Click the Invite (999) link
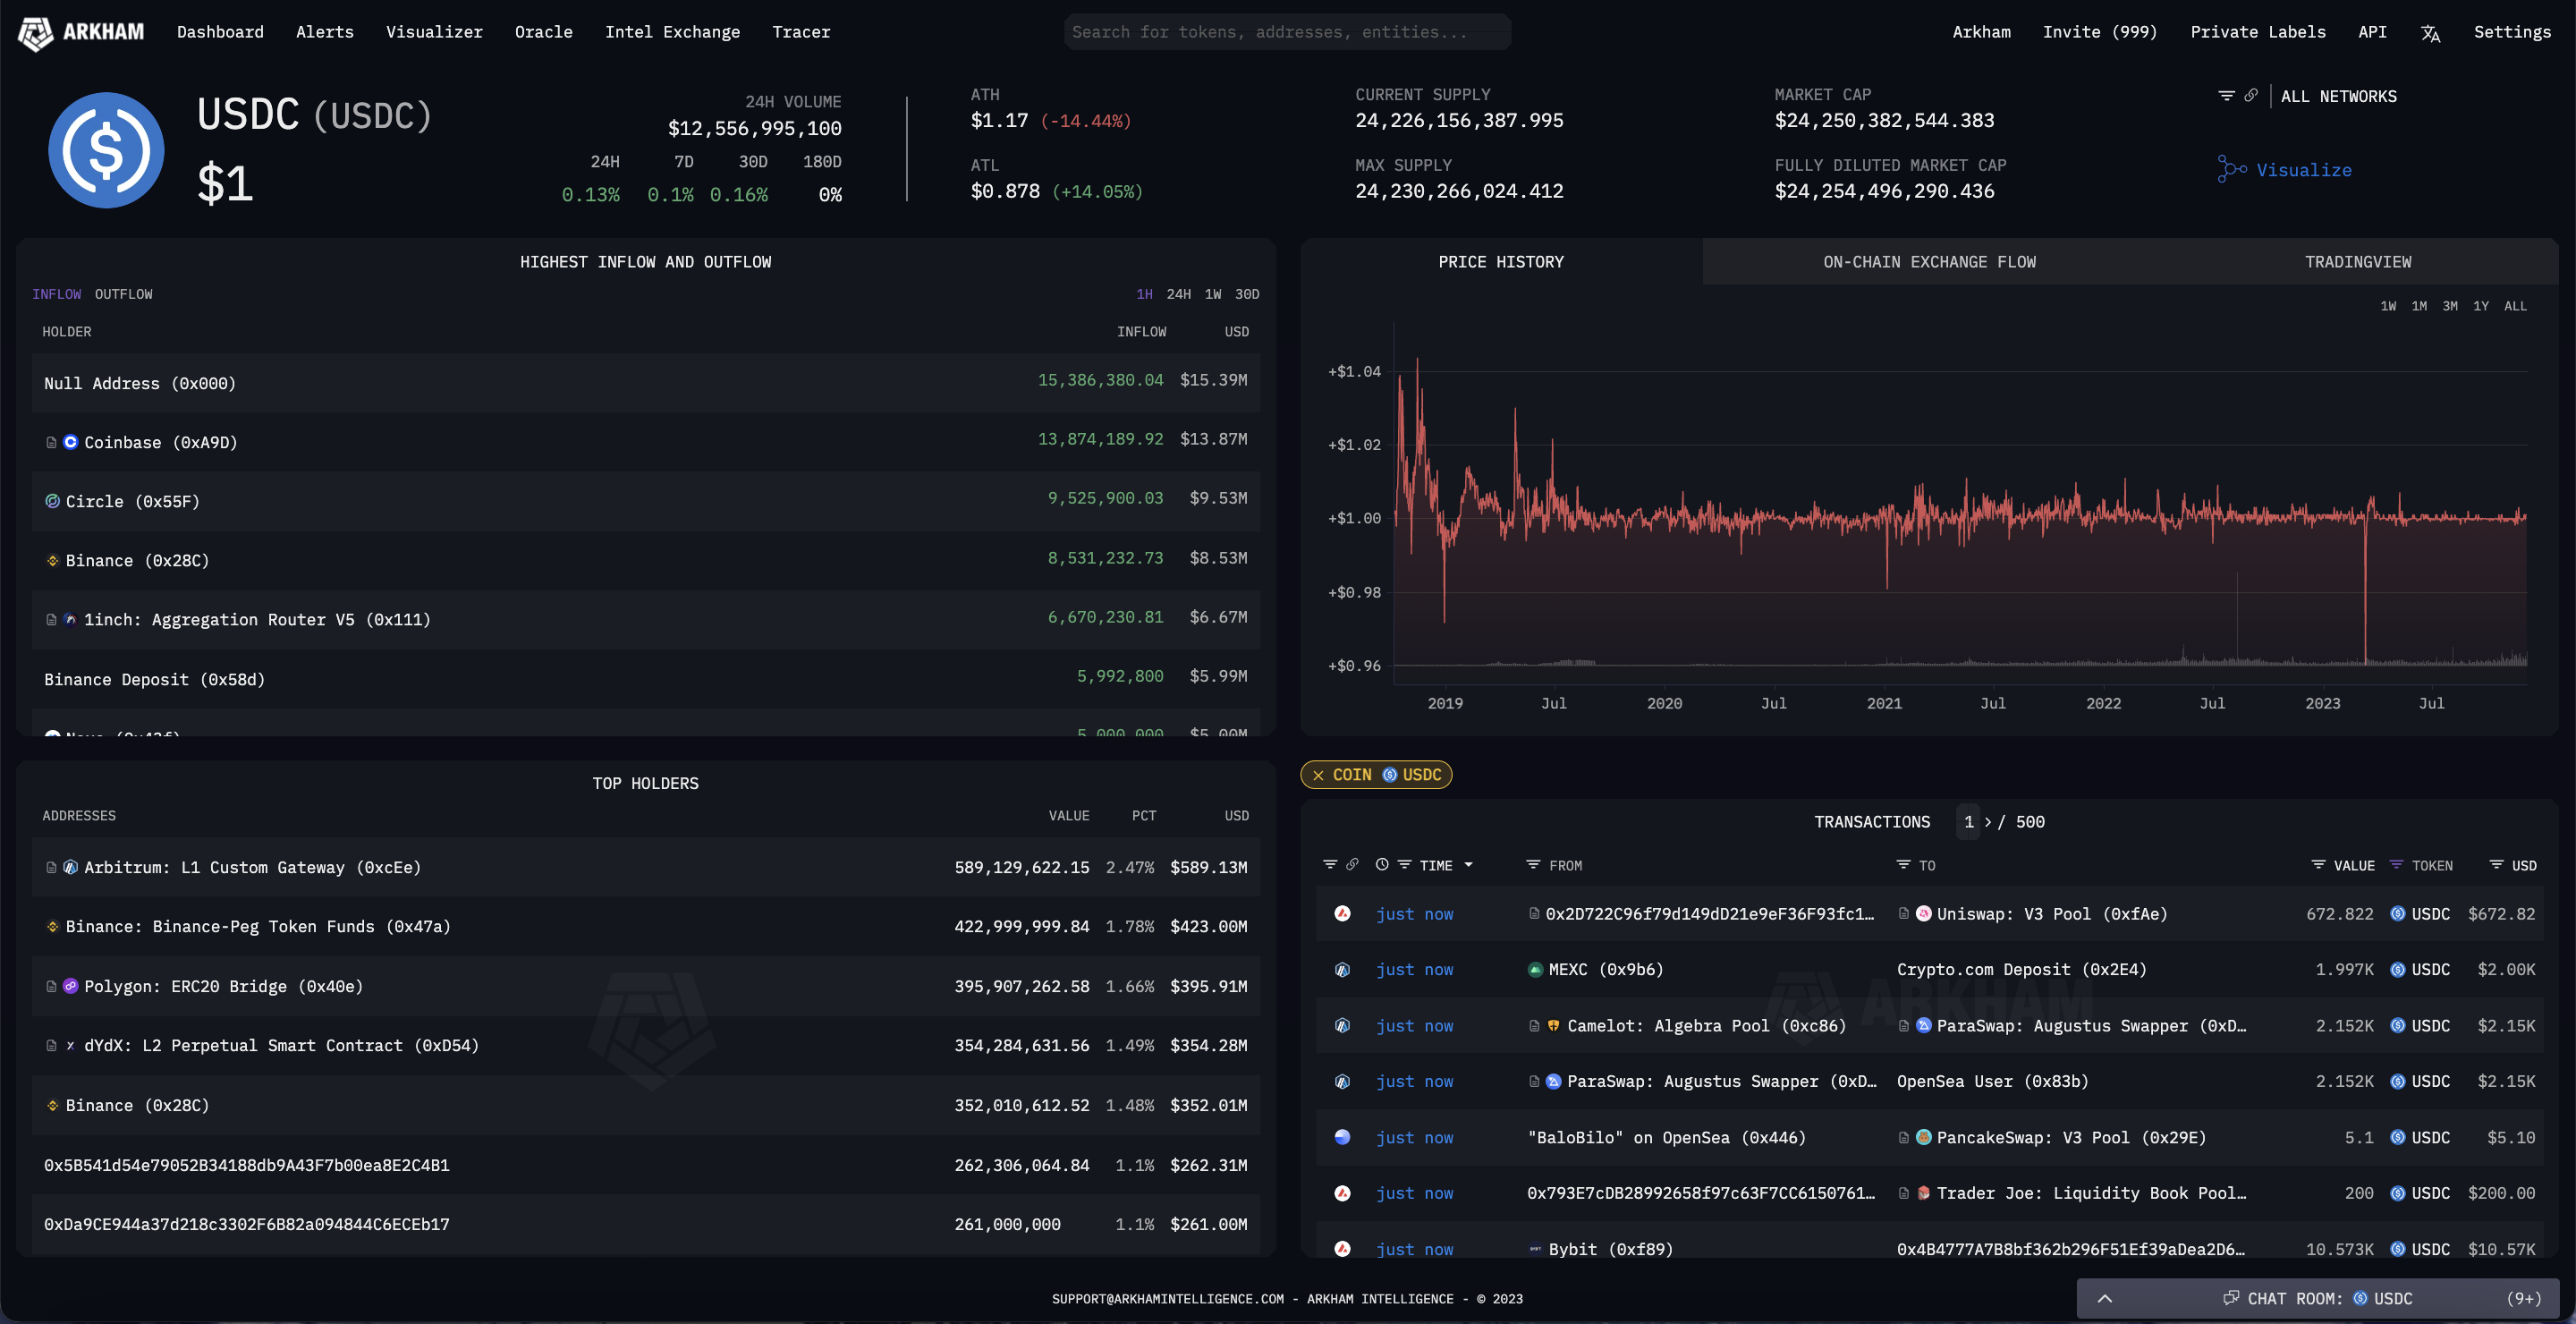 pos(2099,32)
